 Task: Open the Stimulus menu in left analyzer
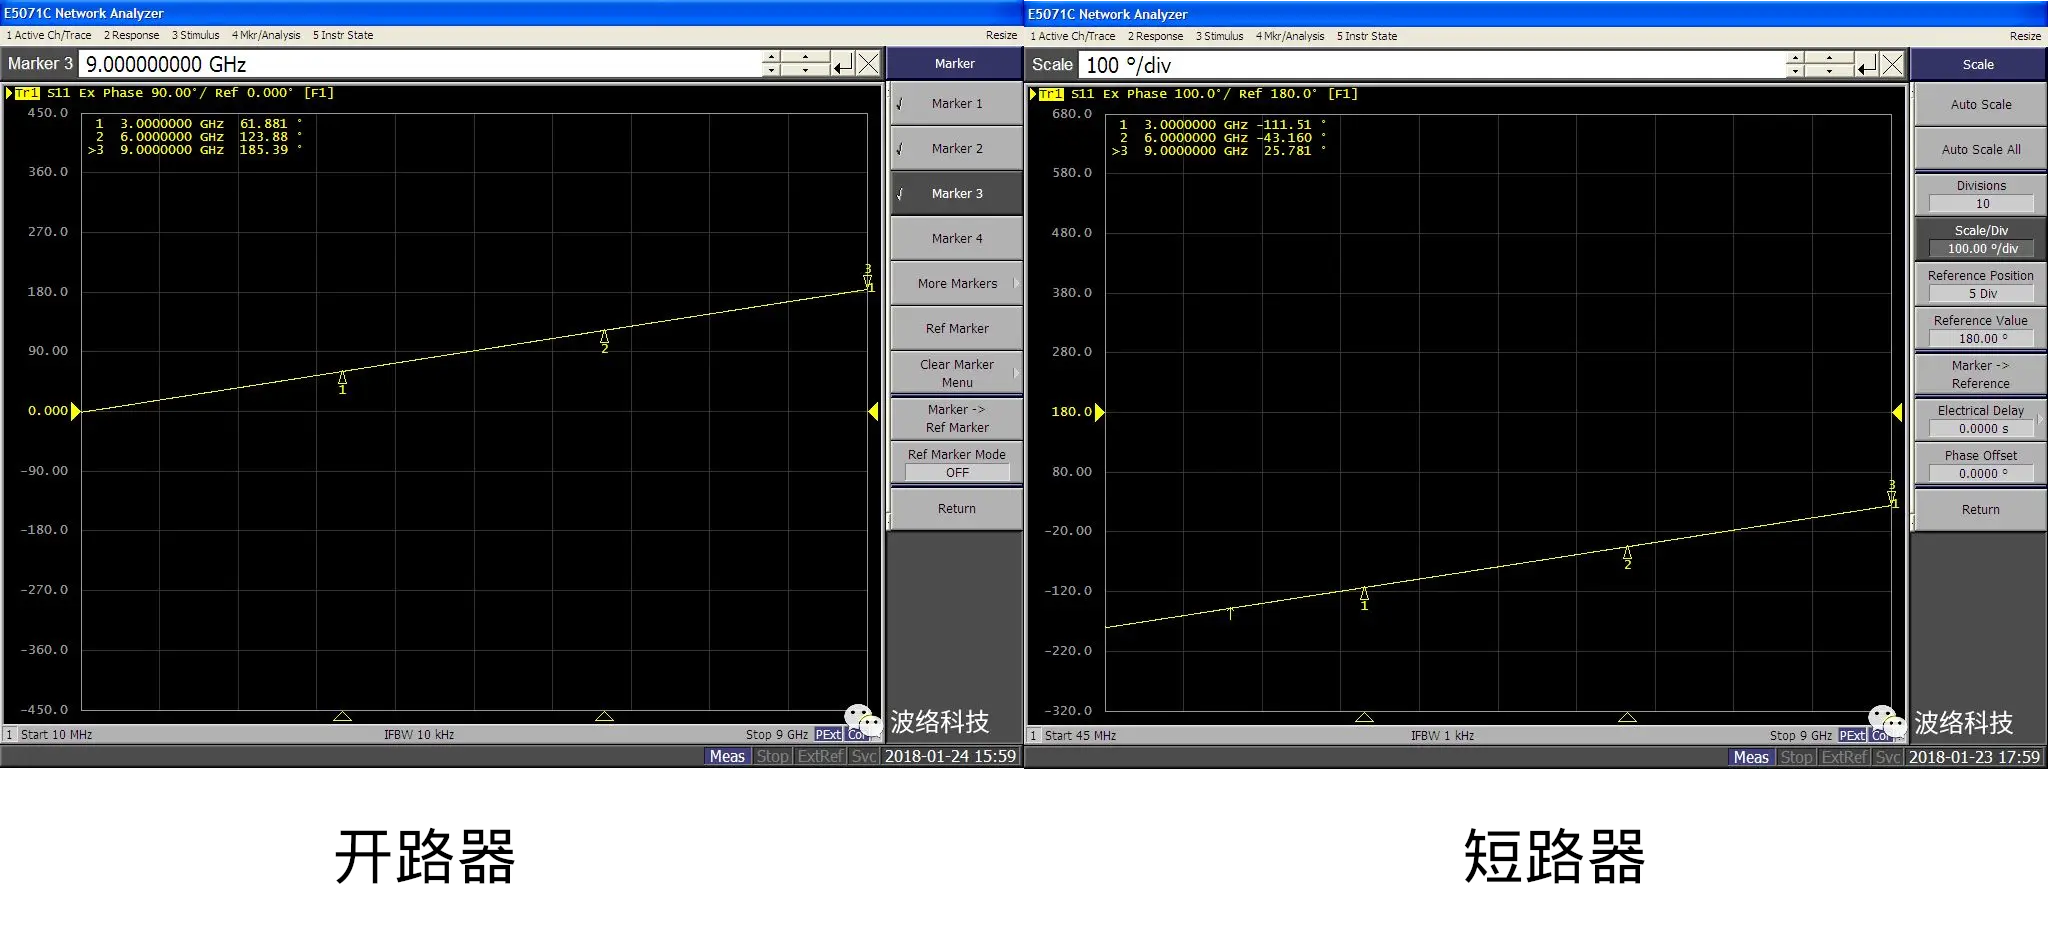pyautogui.click(x=195, y=35)
